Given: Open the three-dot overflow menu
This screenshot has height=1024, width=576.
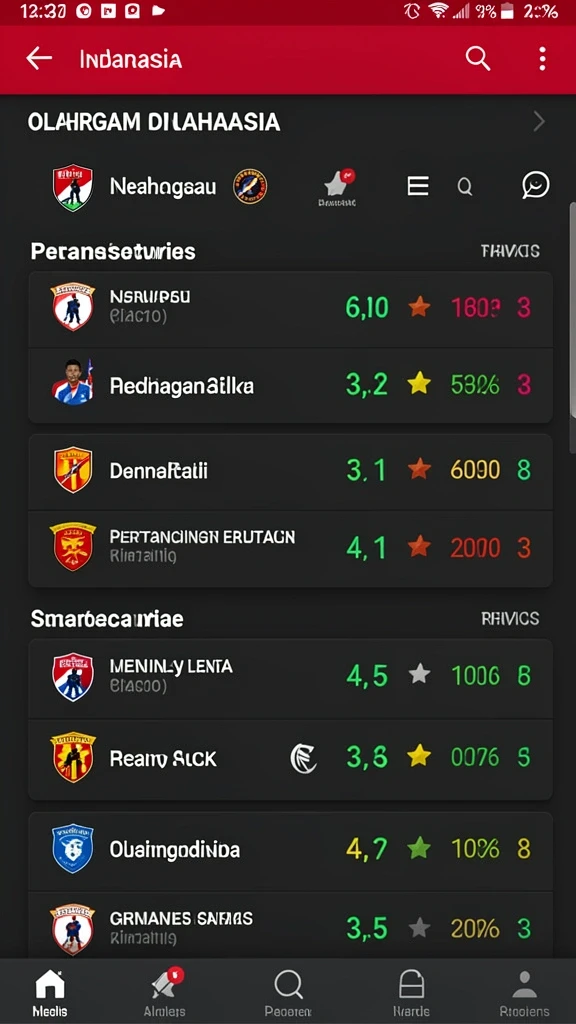Looking at the screenshot, I should (542, 59).
